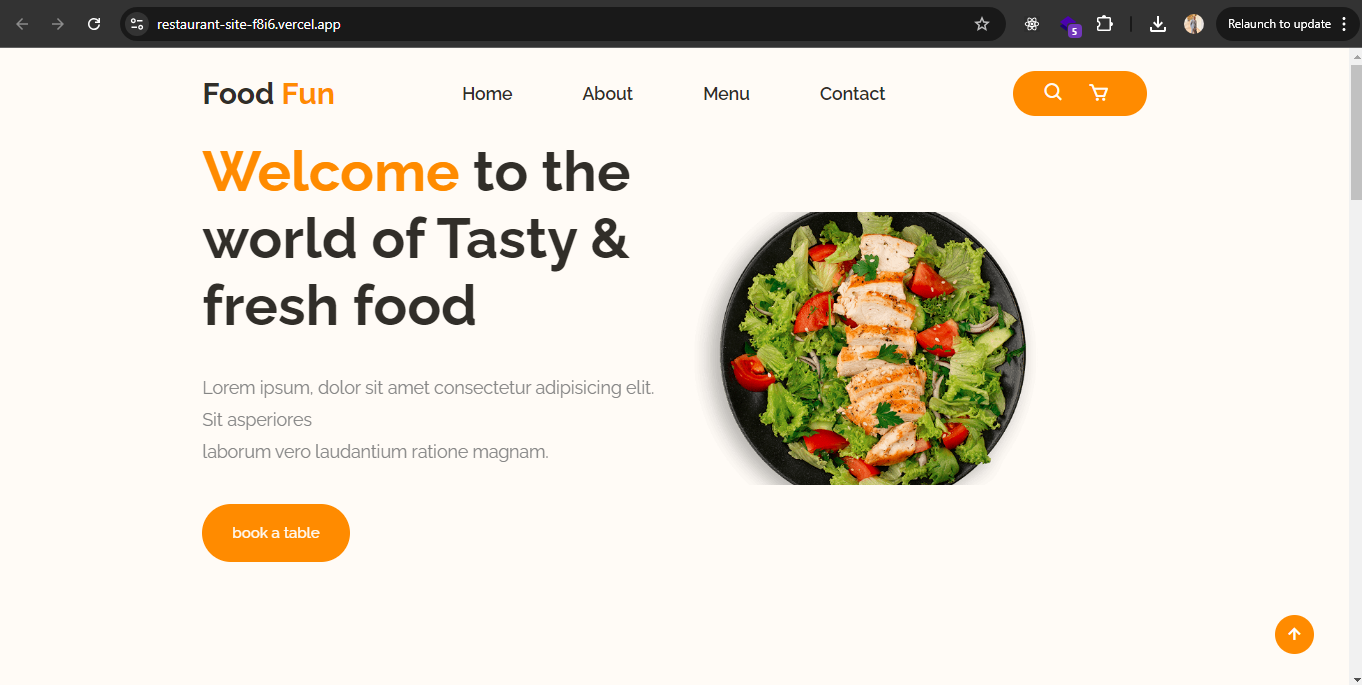Reload the page with refresh icon
The width and height of the screenshot is (1362, 685).
[x=94, y=24]
